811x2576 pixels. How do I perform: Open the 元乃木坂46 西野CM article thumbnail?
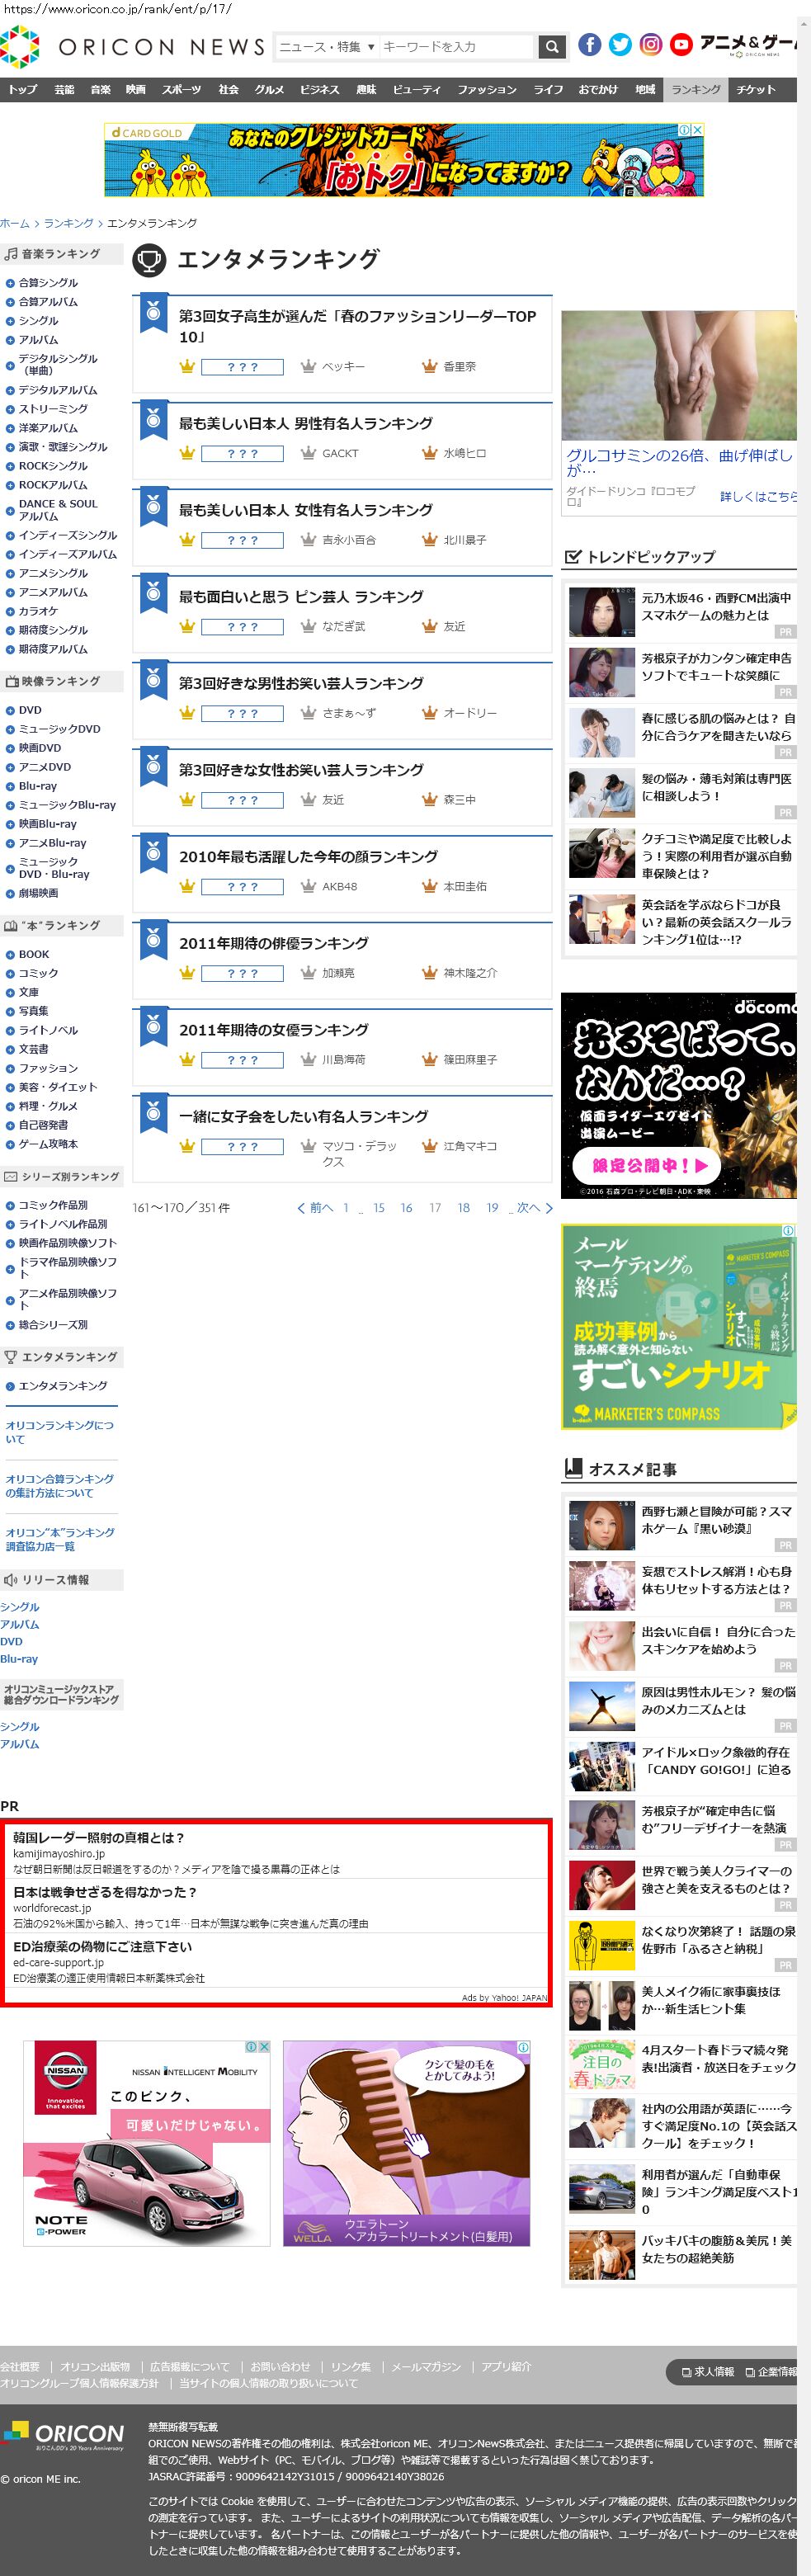coord(602,613)
